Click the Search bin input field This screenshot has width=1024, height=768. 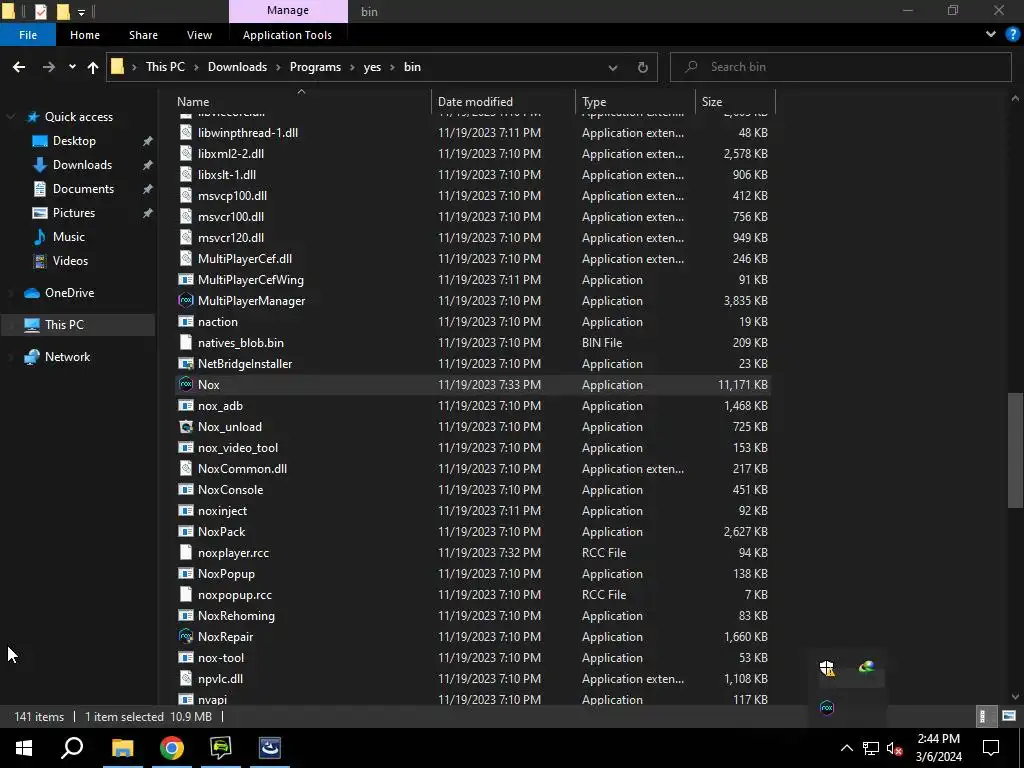point(840,67)
